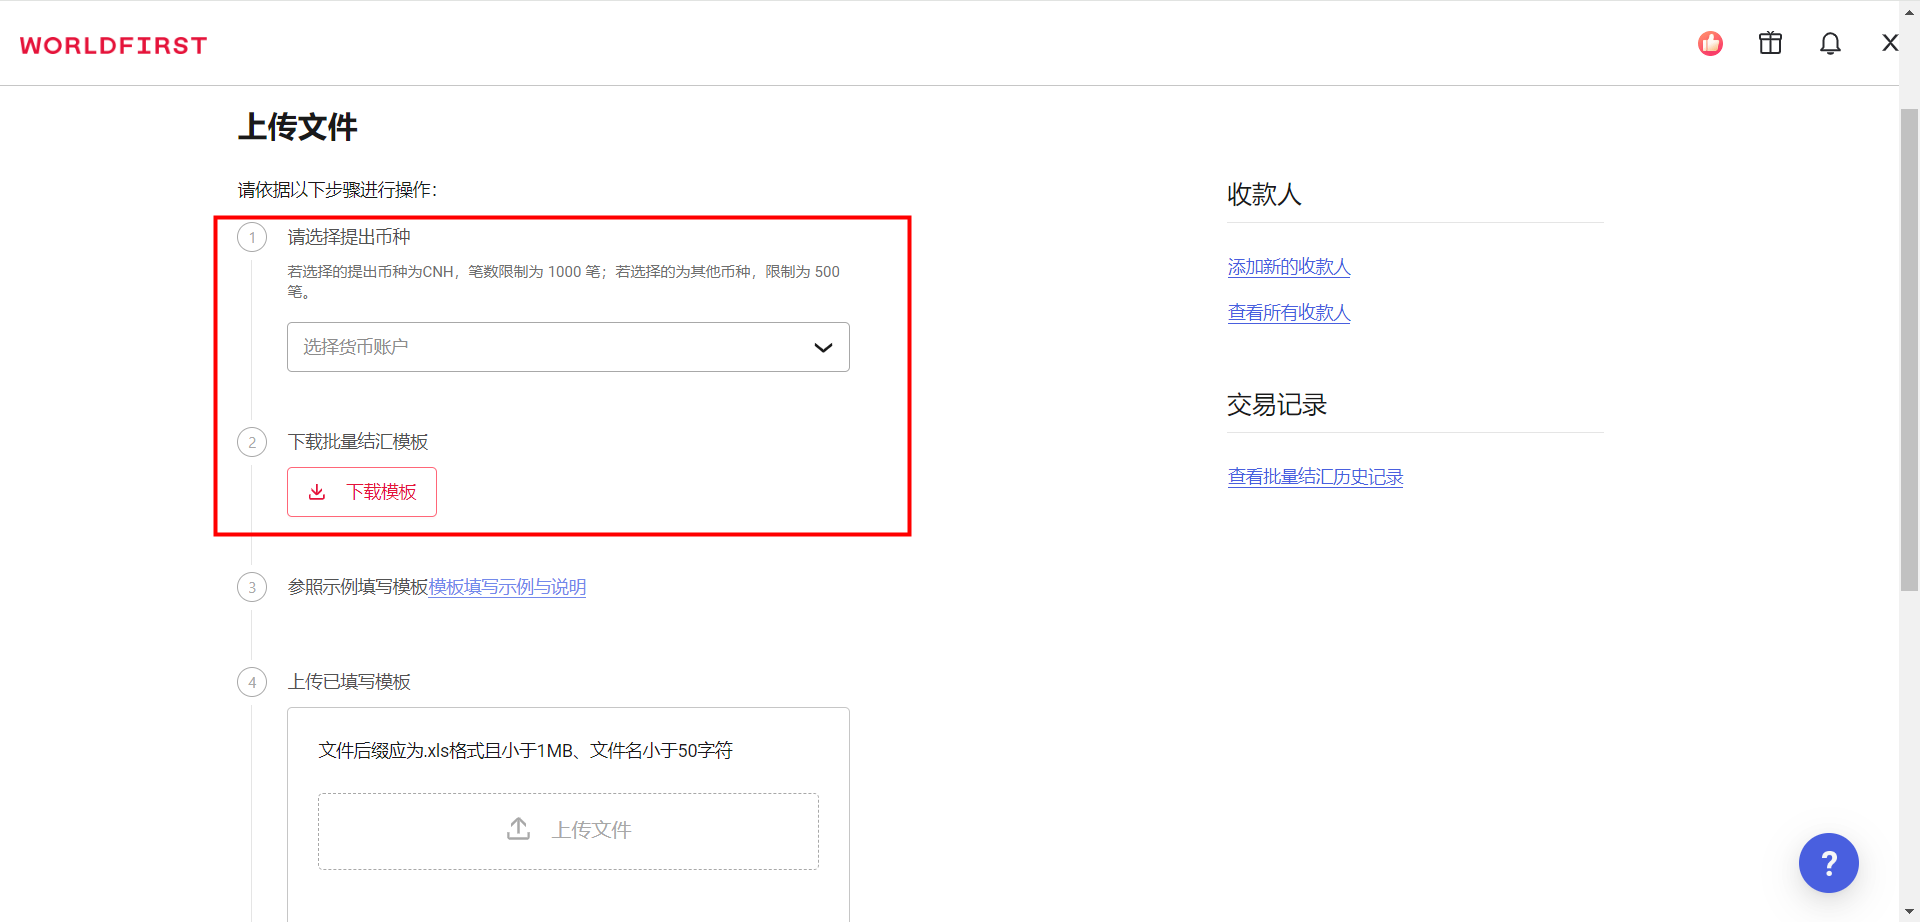Show notifications via the bell icon
This screenshot has width=1920, height=922.
coord(1830,44)
